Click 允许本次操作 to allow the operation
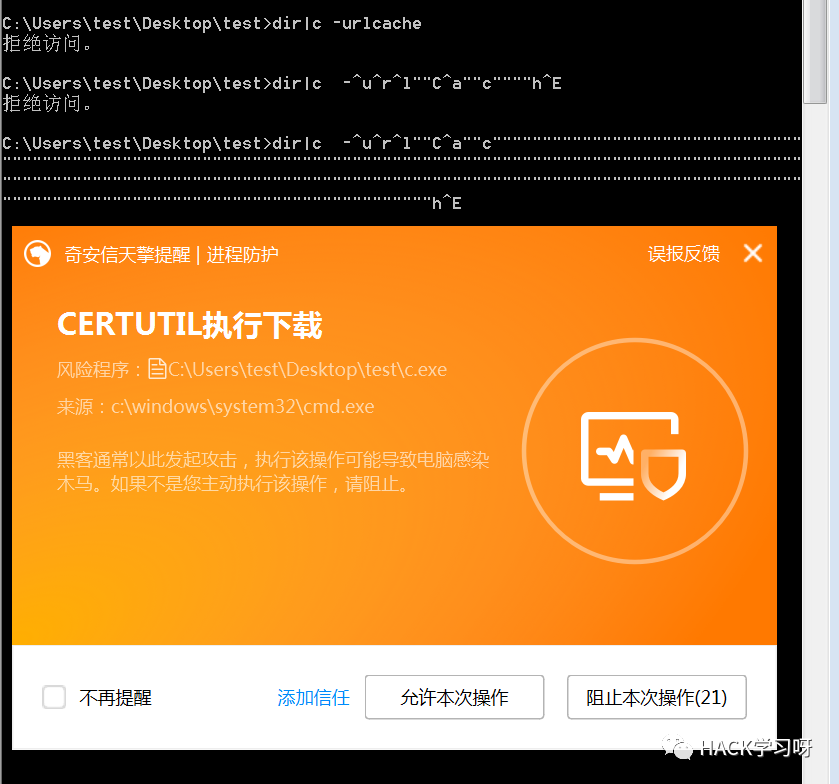 pos(454,697)
